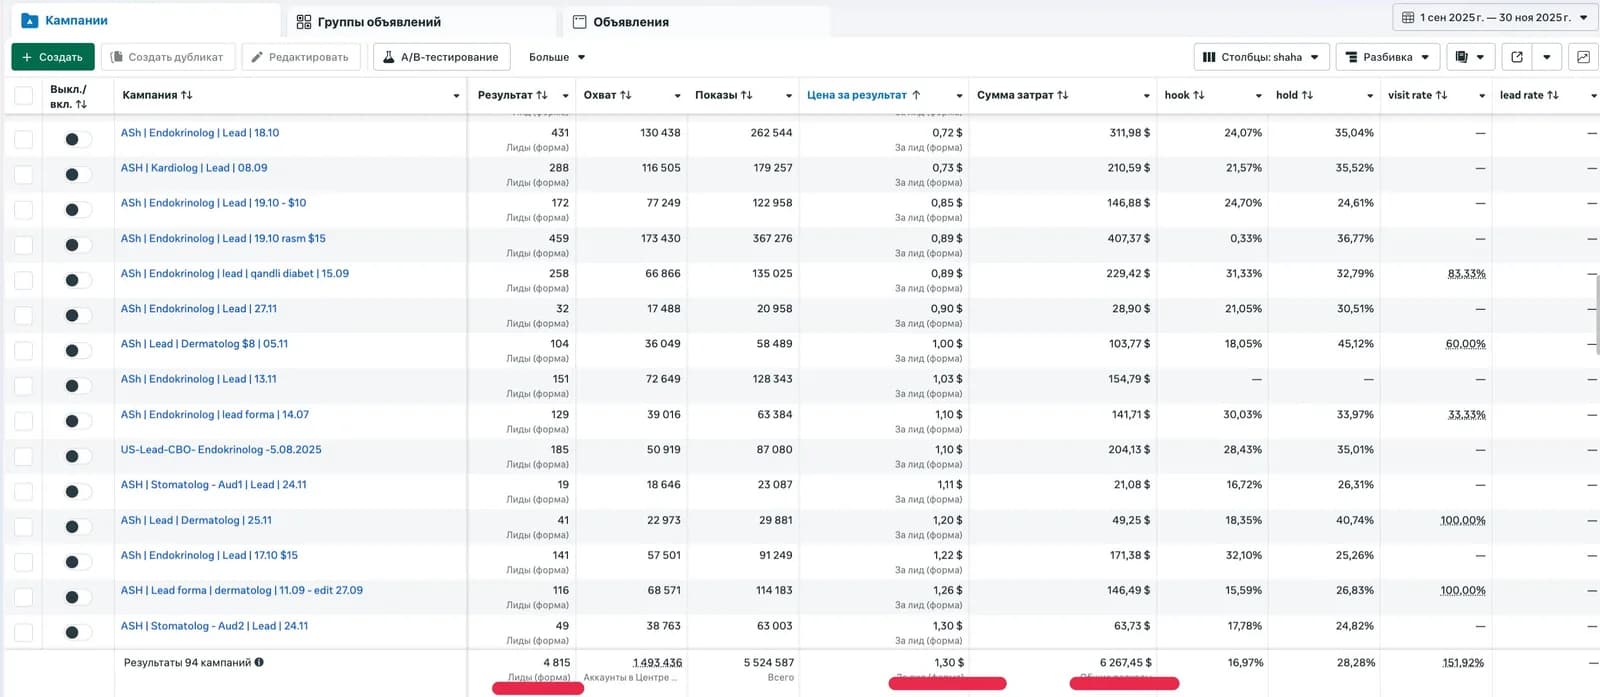Sort by Выкл./вкл. using its arrows icon
1600x697 pixels.
pyautogui.click(x=81, y=104)
